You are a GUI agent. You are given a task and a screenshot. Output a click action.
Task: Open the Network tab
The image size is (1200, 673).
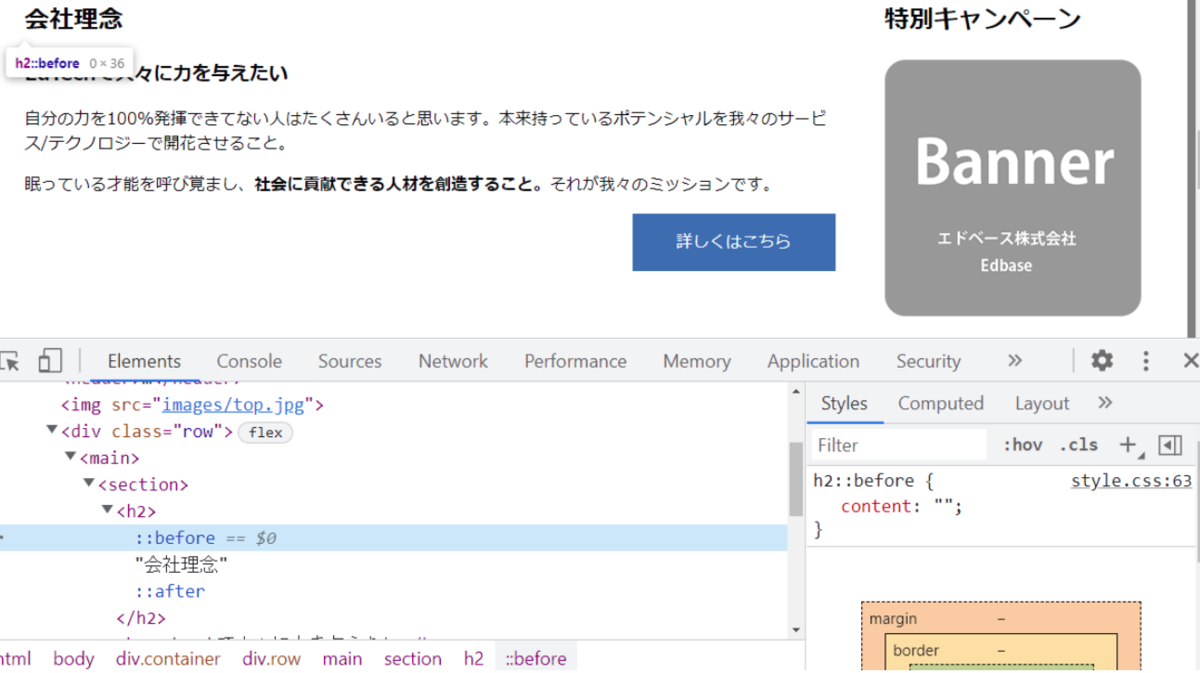(x=453, y=361)
